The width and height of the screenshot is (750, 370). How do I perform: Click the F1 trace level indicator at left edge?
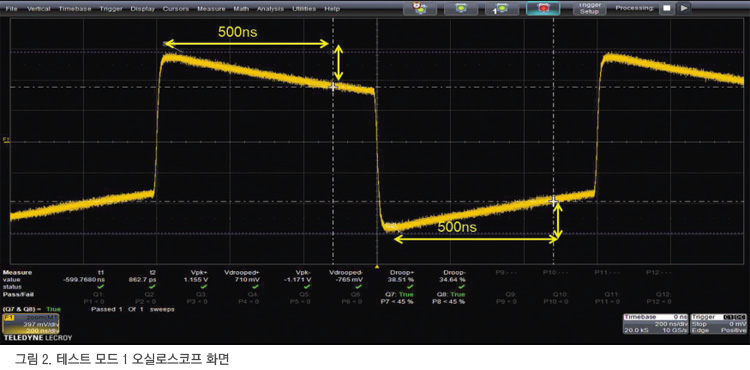click(6, 140)
